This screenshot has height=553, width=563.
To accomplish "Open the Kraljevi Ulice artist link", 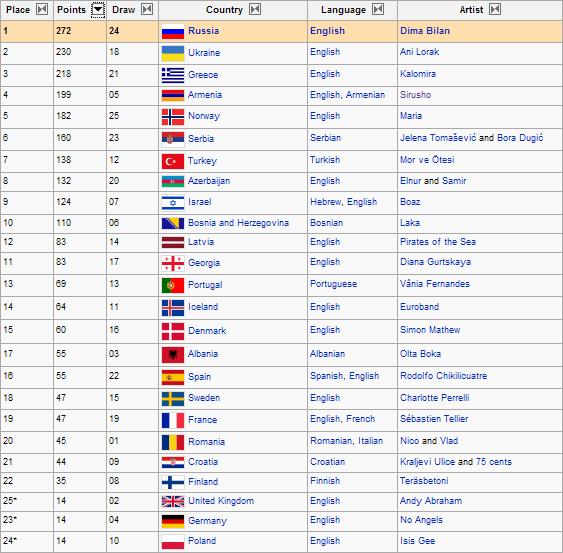I will (428, 462).
